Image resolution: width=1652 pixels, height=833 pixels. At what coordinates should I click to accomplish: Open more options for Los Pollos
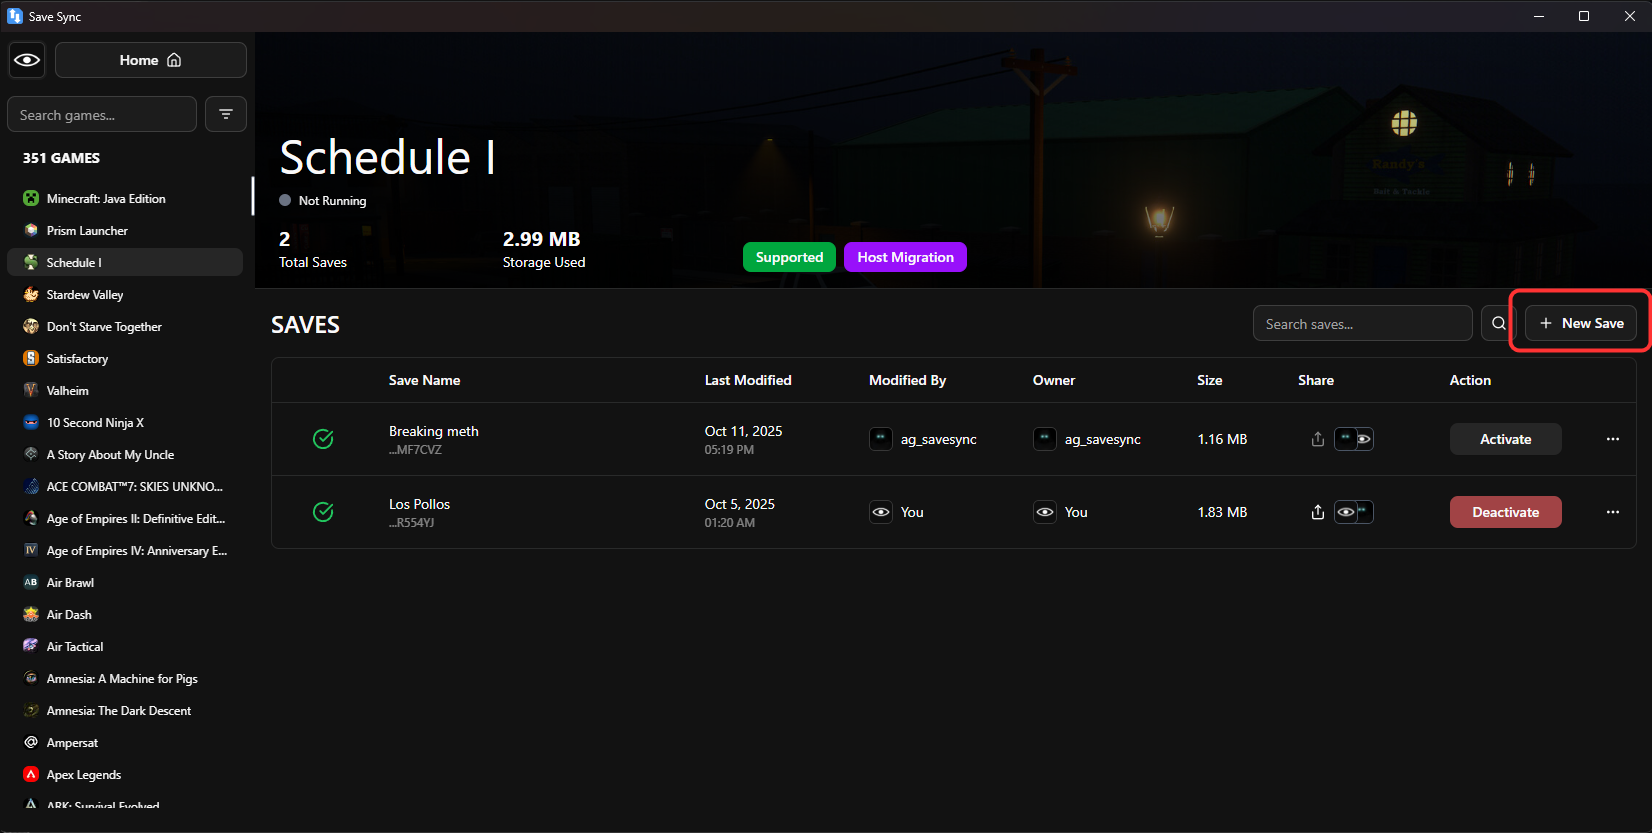(1612, 512)
